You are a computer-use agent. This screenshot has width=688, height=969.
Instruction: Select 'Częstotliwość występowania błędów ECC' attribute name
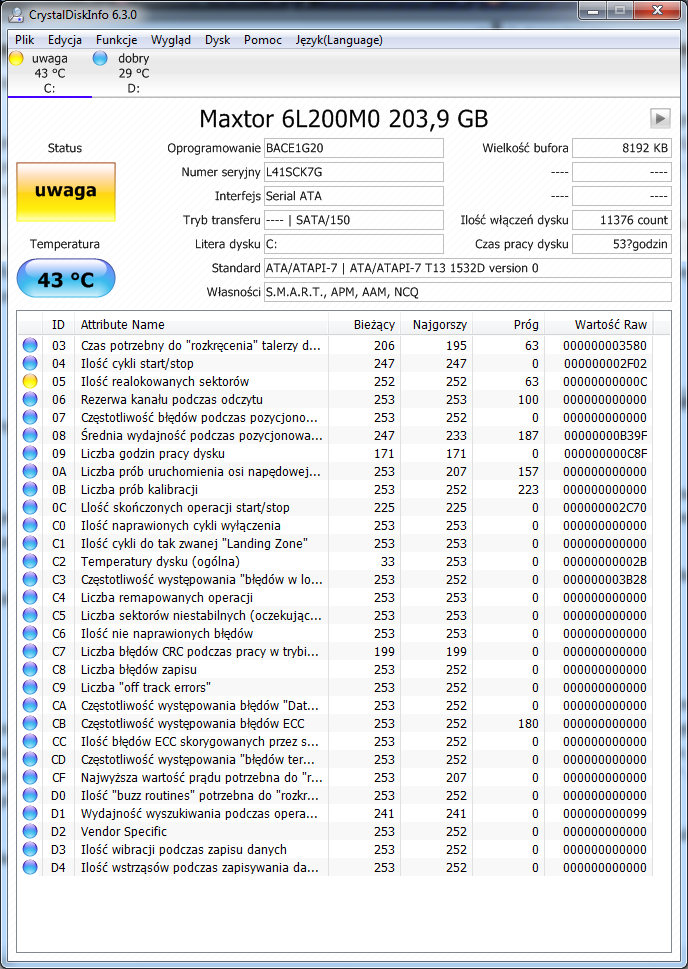193,723
